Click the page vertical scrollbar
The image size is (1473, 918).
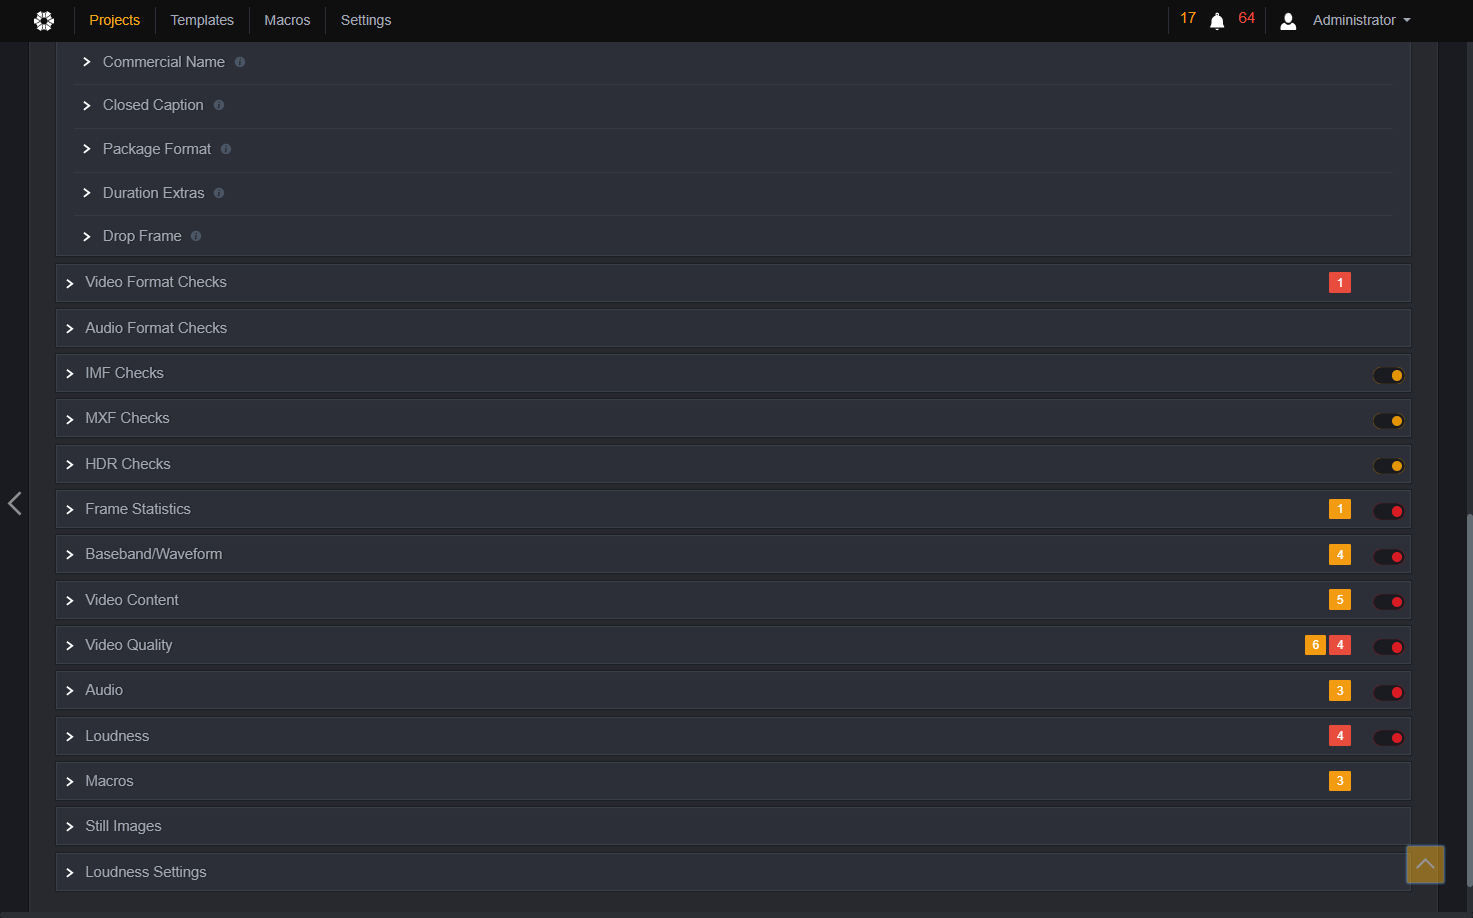click(1468, 700)
